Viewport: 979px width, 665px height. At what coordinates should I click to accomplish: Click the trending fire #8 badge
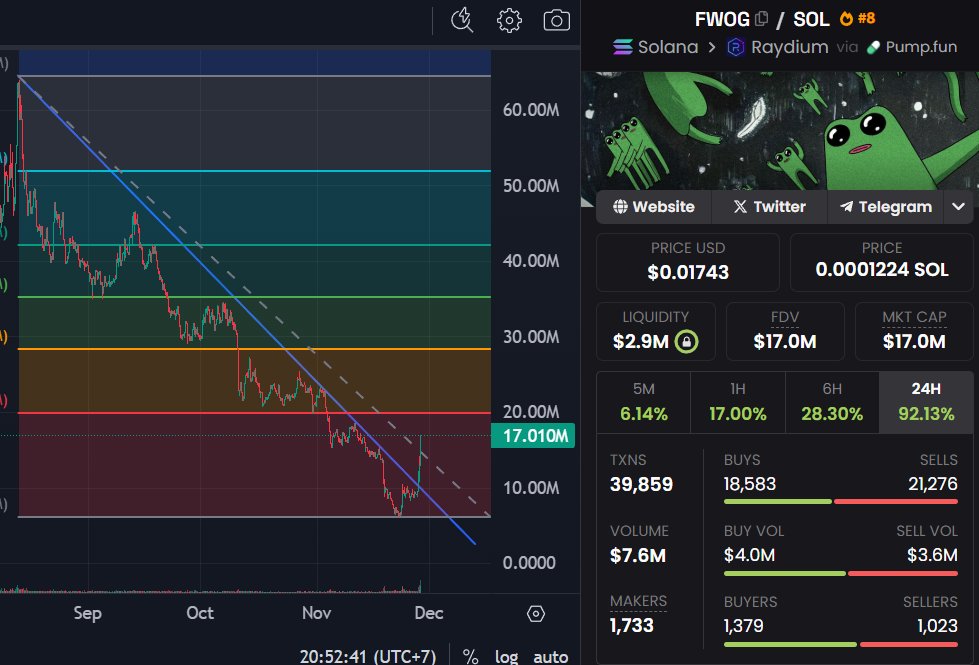(x=857, y=19)
